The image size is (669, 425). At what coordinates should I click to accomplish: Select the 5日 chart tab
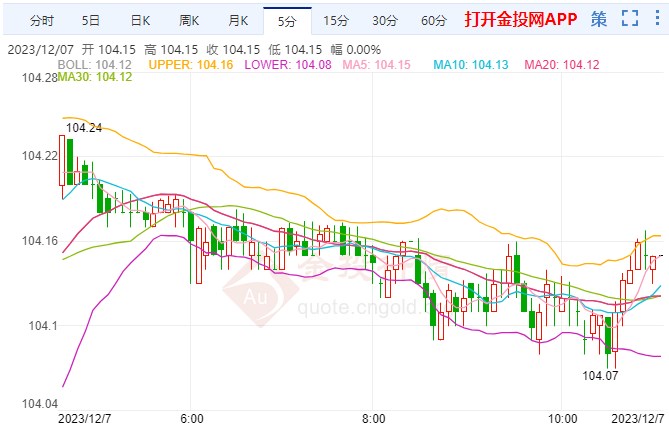pos(91,20)
